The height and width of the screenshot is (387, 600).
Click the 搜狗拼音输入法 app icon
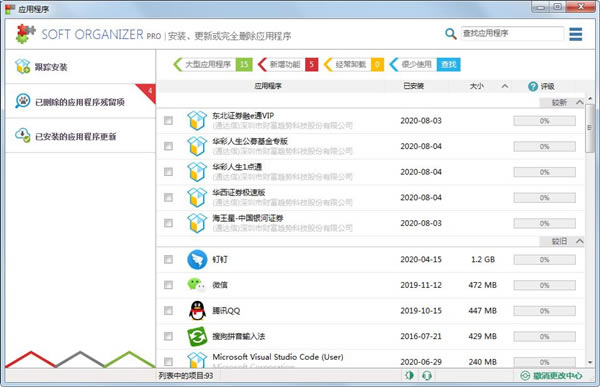tap(197, 336)
